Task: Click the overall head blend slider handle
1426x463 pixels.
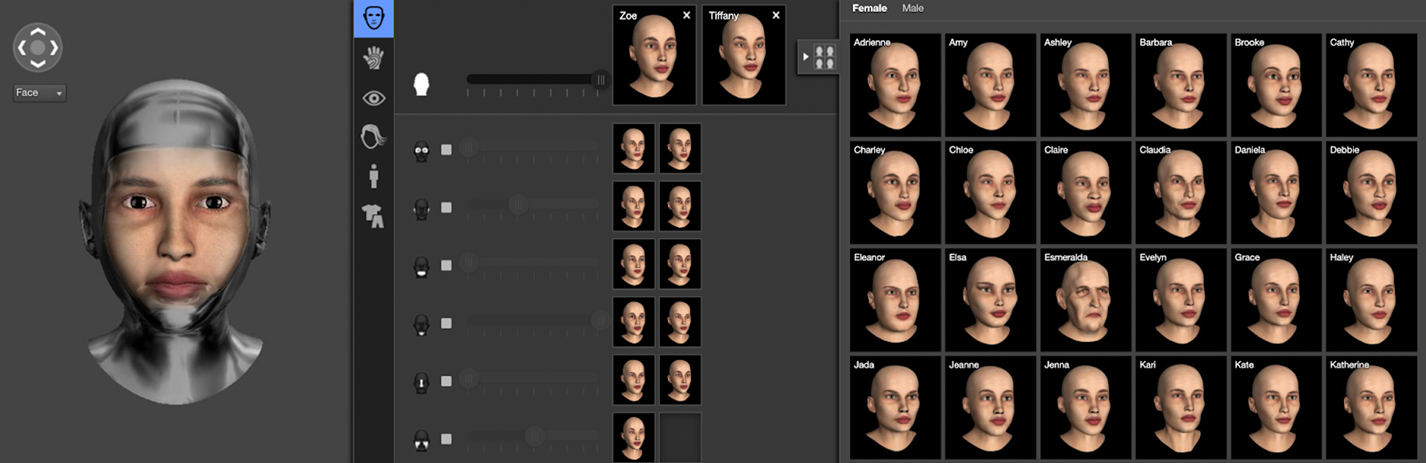Action: (601, 79)
